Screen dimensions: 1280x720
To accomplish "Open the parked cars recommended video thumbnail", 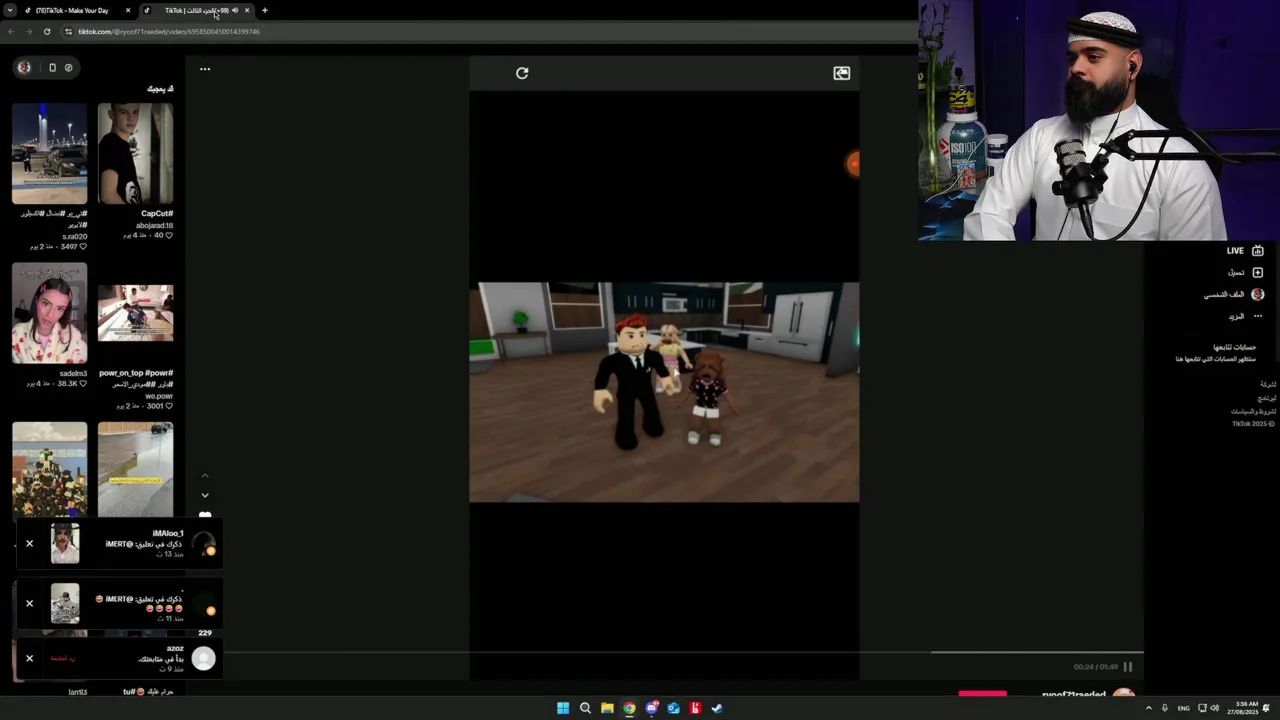I will tap(50, 153).
